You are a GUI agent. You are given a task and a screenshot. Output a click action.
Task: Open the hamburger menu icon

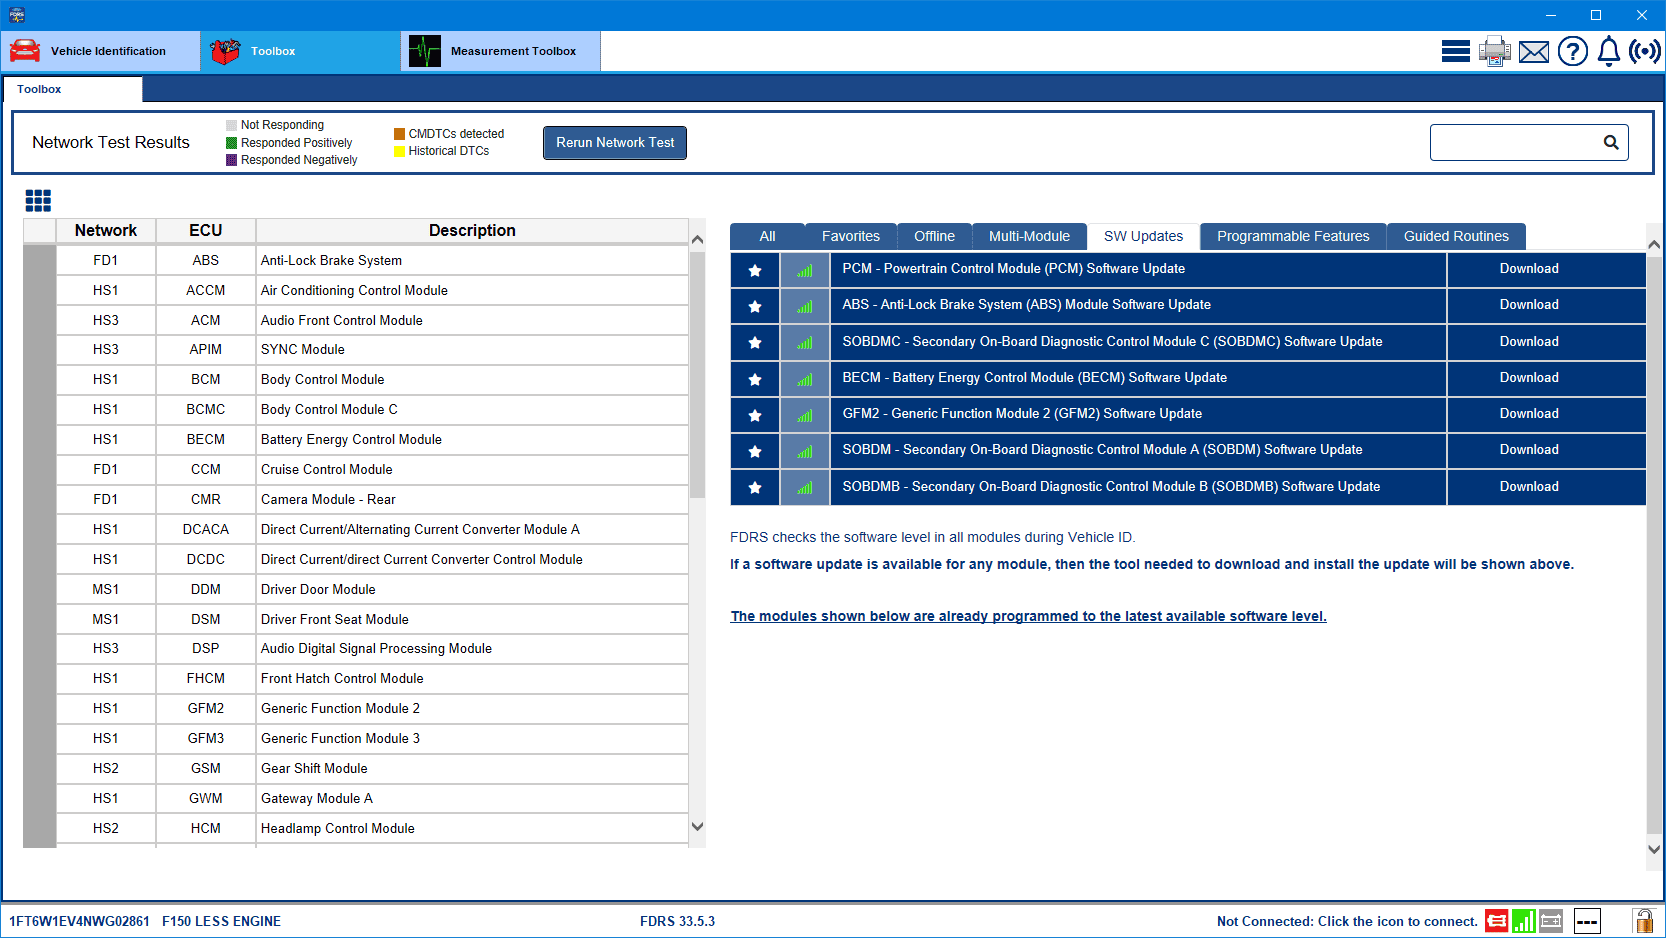1455,51
